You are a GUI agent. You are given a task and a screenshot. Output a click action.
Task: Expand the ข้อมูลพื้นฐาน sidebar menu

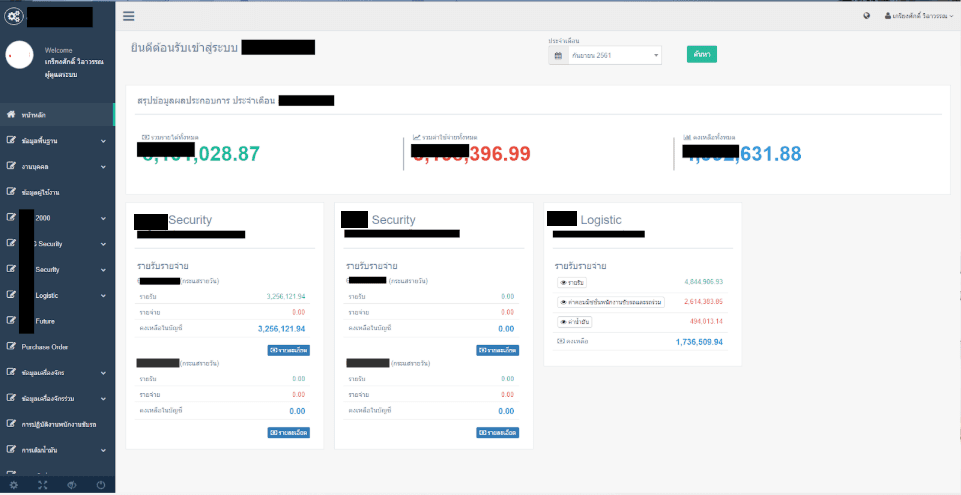pos(57,141)
